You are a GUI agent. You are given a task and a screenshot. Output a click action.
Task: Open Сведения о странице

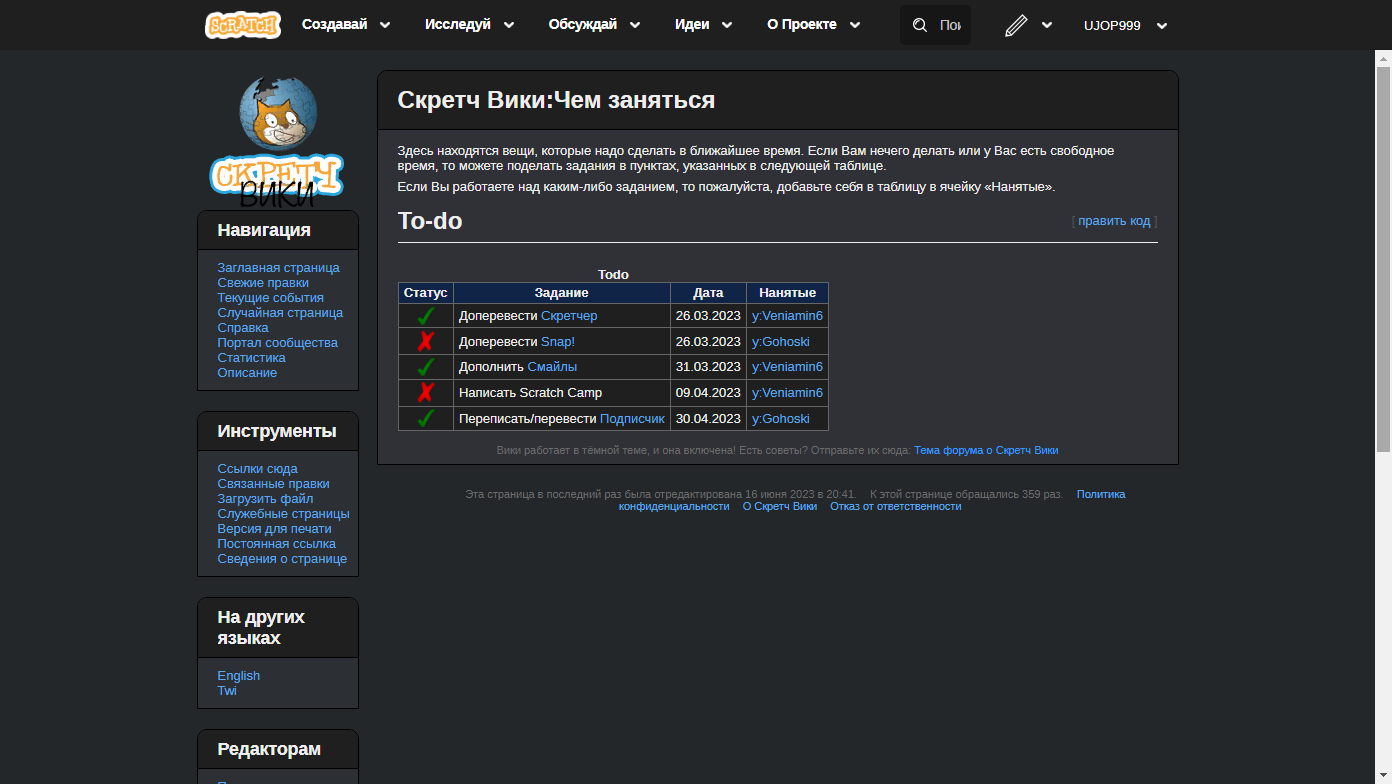point(282,559)
